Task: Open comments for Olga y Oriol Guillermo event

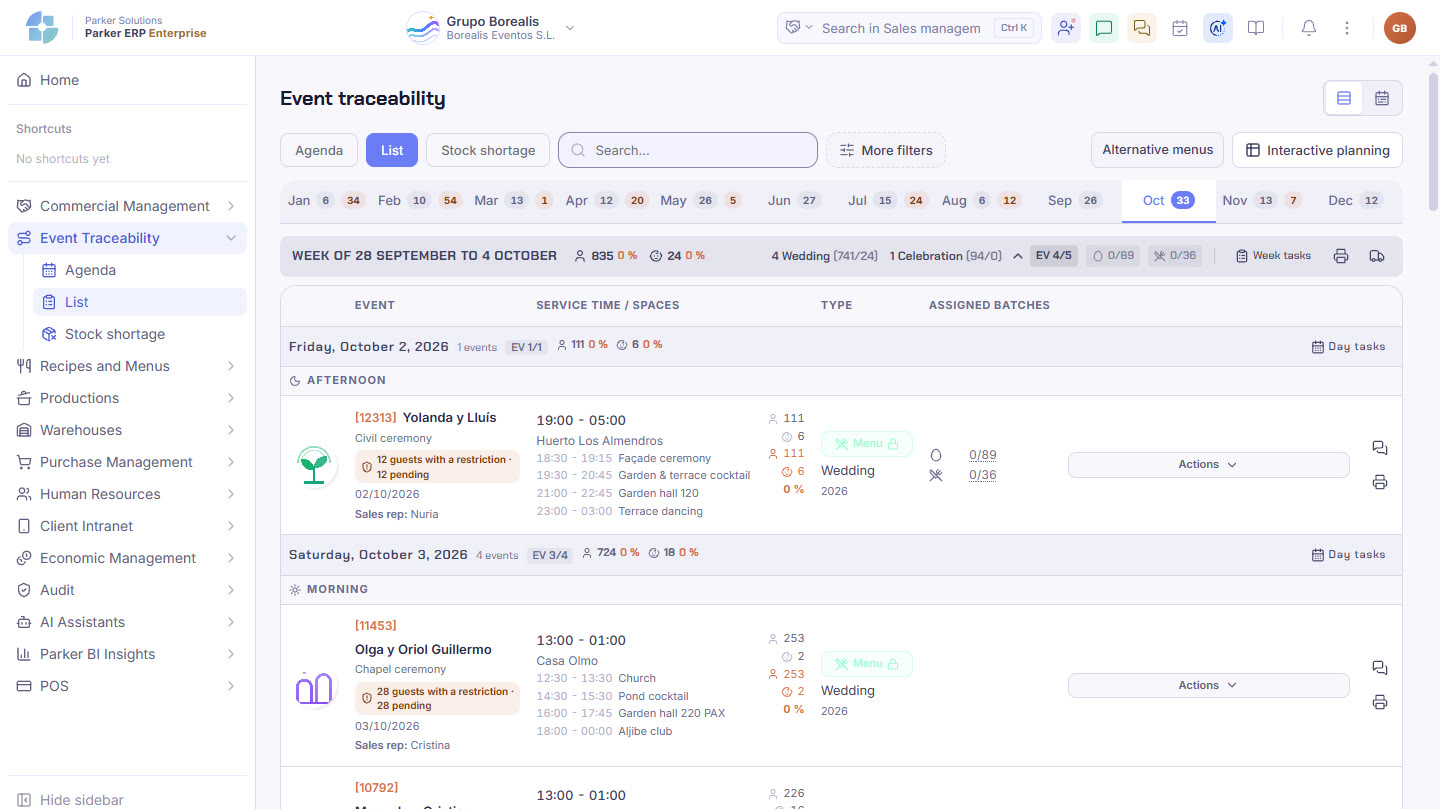Action: click(1380, 668)
